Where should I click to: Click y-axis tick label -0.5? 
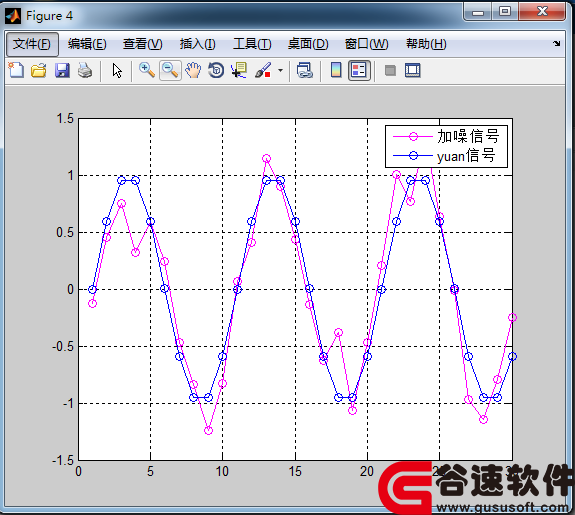(63, 346)
